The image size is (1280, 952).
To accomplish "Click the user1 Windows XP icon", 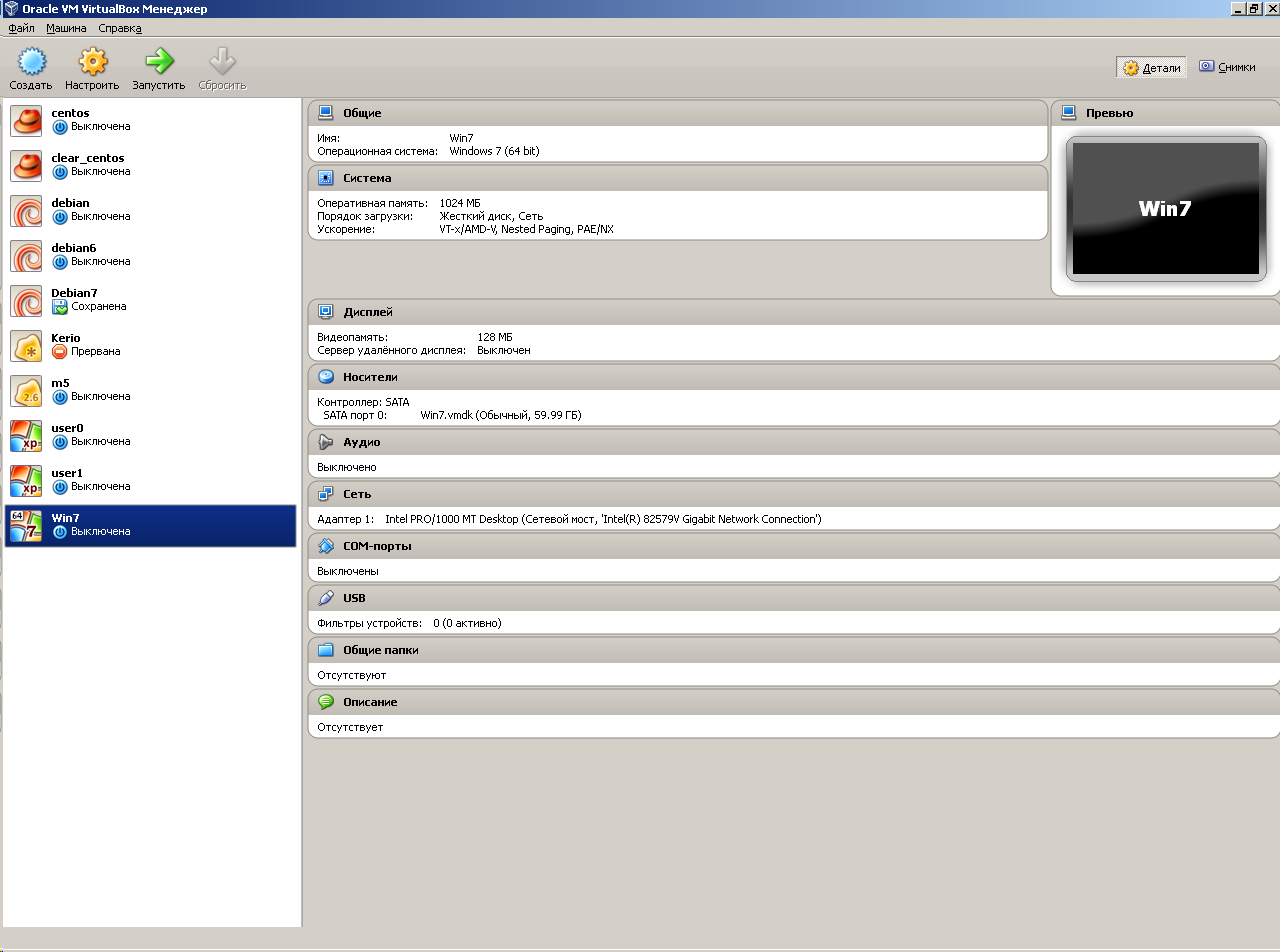I will [x=26, y=481].
